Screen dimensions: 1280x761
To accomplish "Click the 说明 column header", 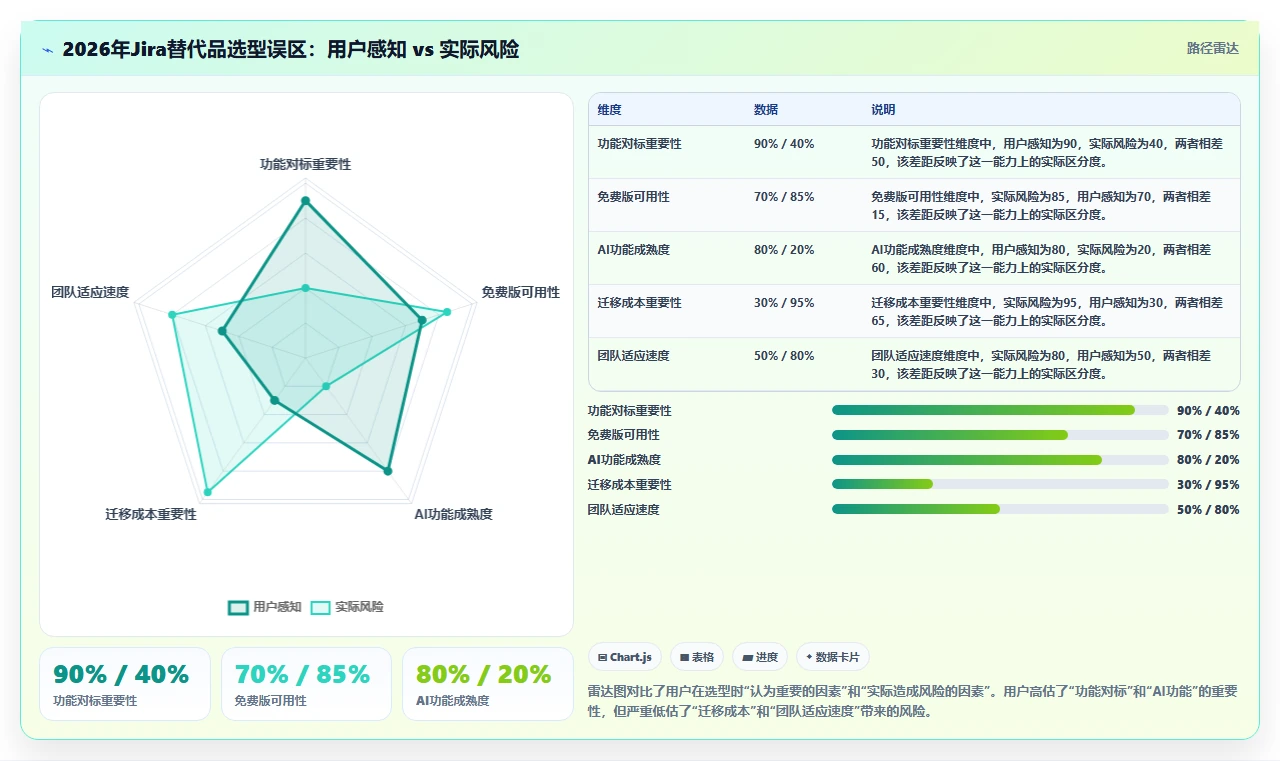I will (883, 110).
